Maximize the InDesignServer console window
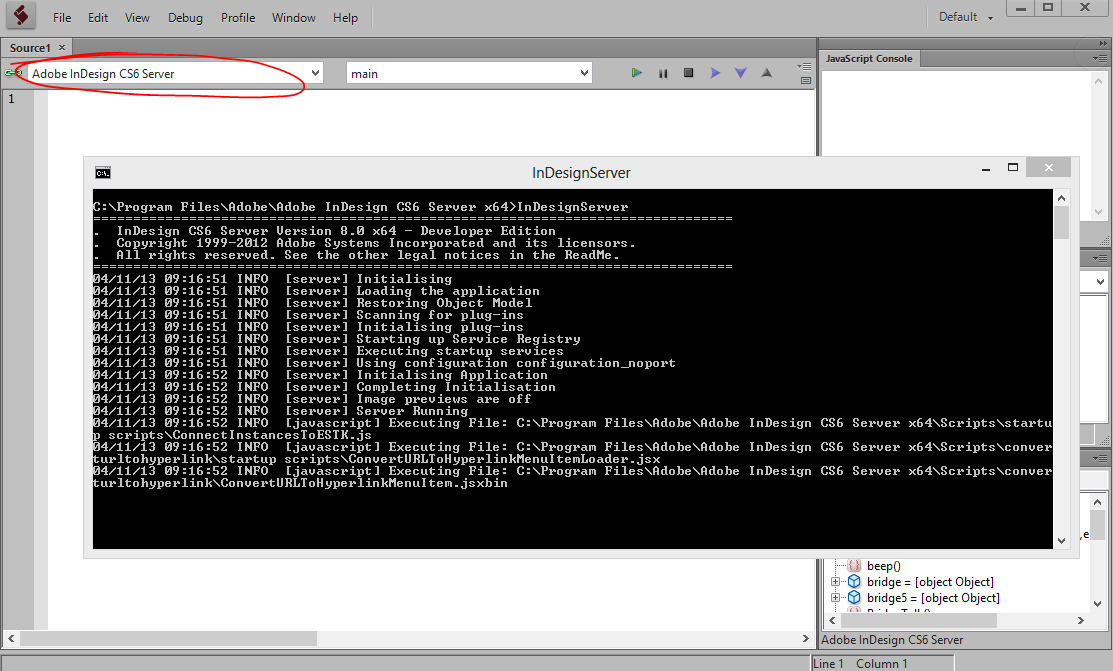 [x=1013, y=168]
